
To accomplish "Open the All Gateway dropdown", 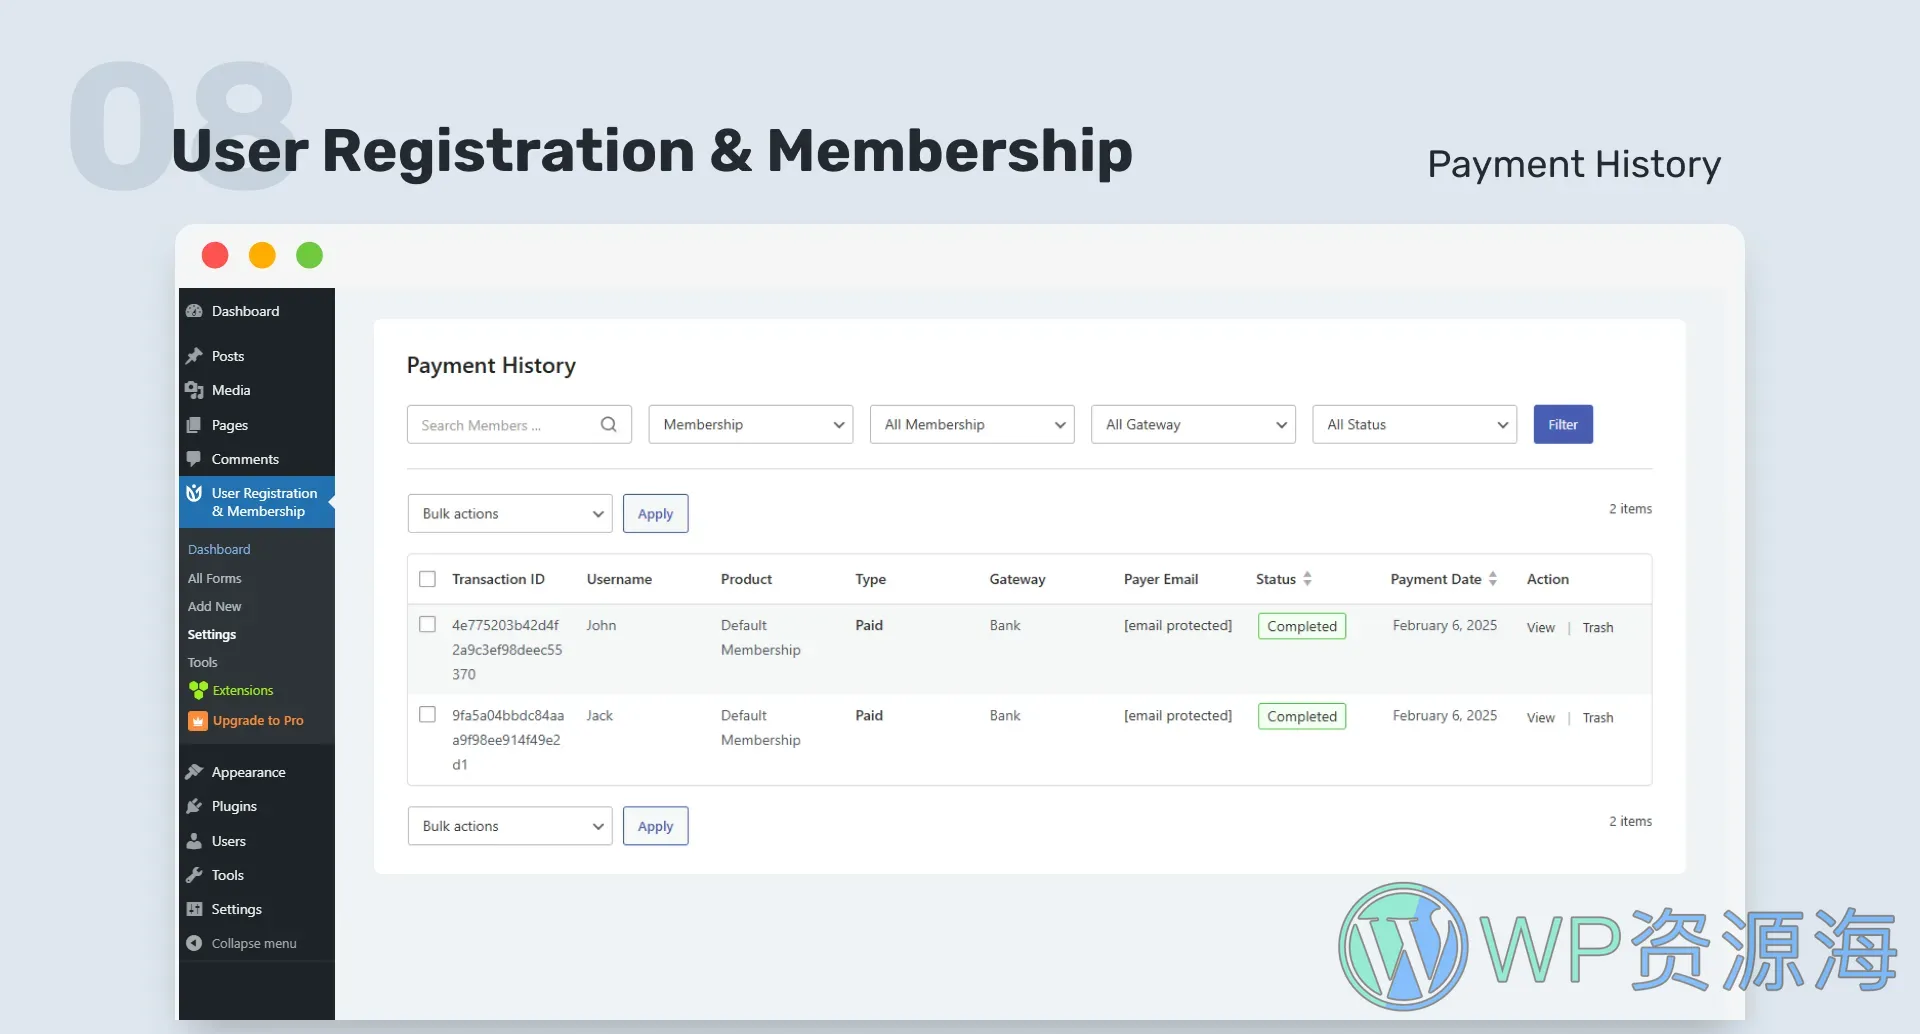I will tap(1193, 424).
